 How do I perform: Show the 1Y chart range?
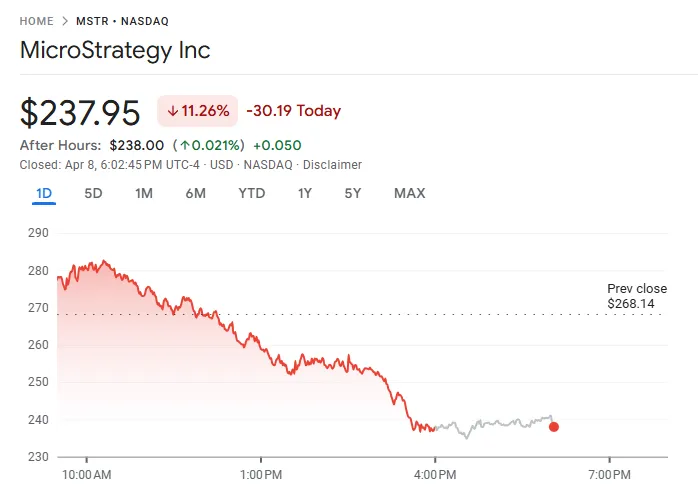tap(305, 193)
